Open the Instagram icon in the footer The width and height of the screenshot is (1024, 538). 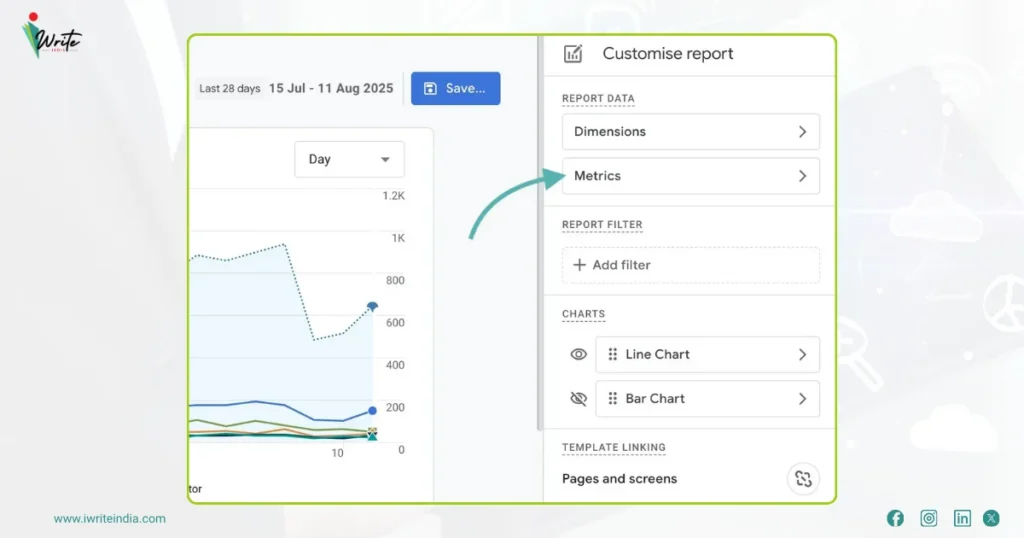click(929, 518)
